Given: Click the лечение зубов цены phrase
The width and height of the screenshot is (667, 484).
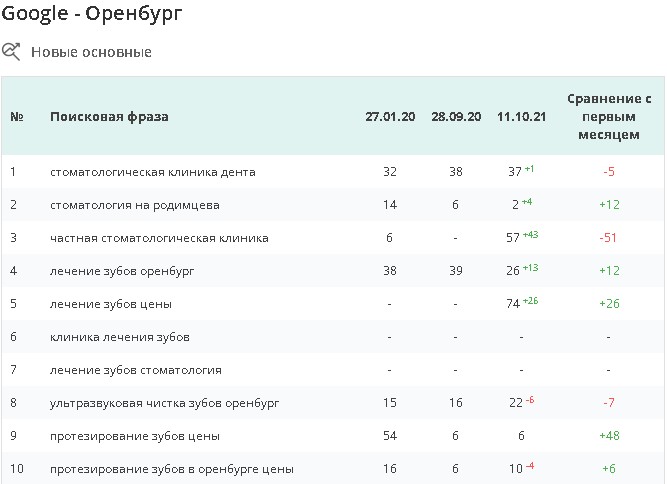Looking at the screenshot, I should [x=110, y=304].
